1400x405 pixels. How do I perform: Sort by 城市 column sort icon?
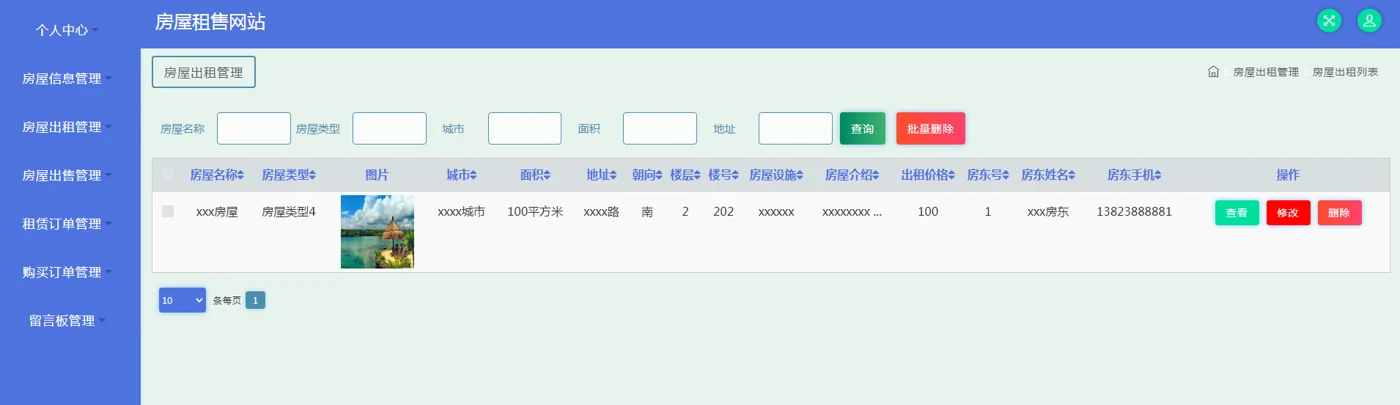(473, 175)
